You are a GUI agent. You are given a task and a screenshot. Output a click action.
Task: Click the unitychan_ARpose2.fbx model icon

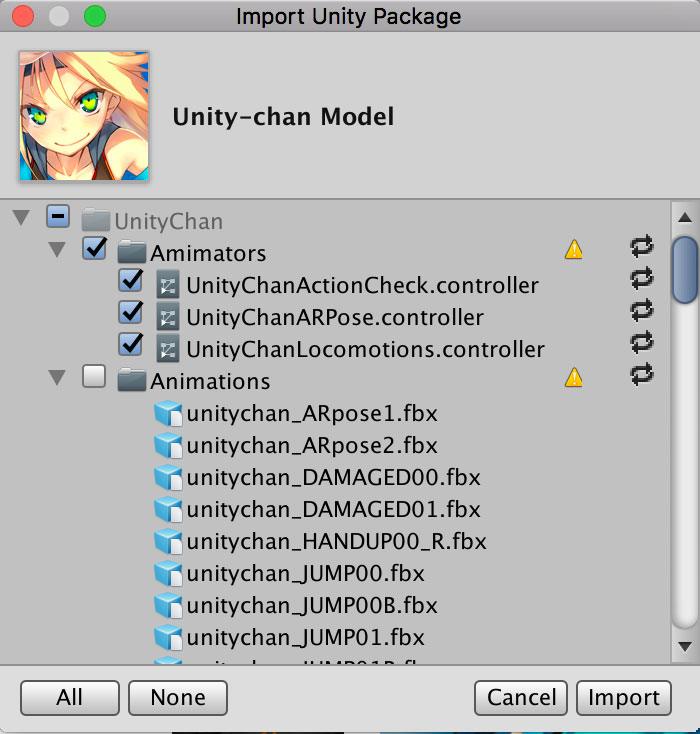pyautogui.click(x=168, y=446)
